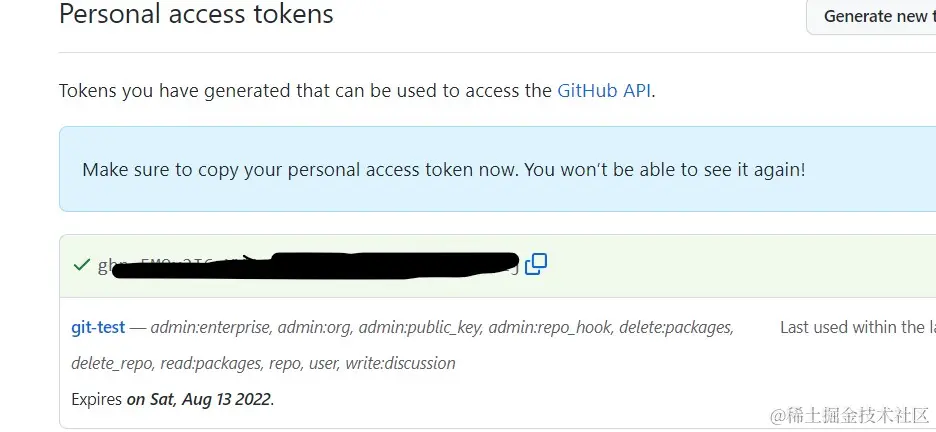Click the write:discussion scope text
Screen dimensions: 936x432
[400, 363]
